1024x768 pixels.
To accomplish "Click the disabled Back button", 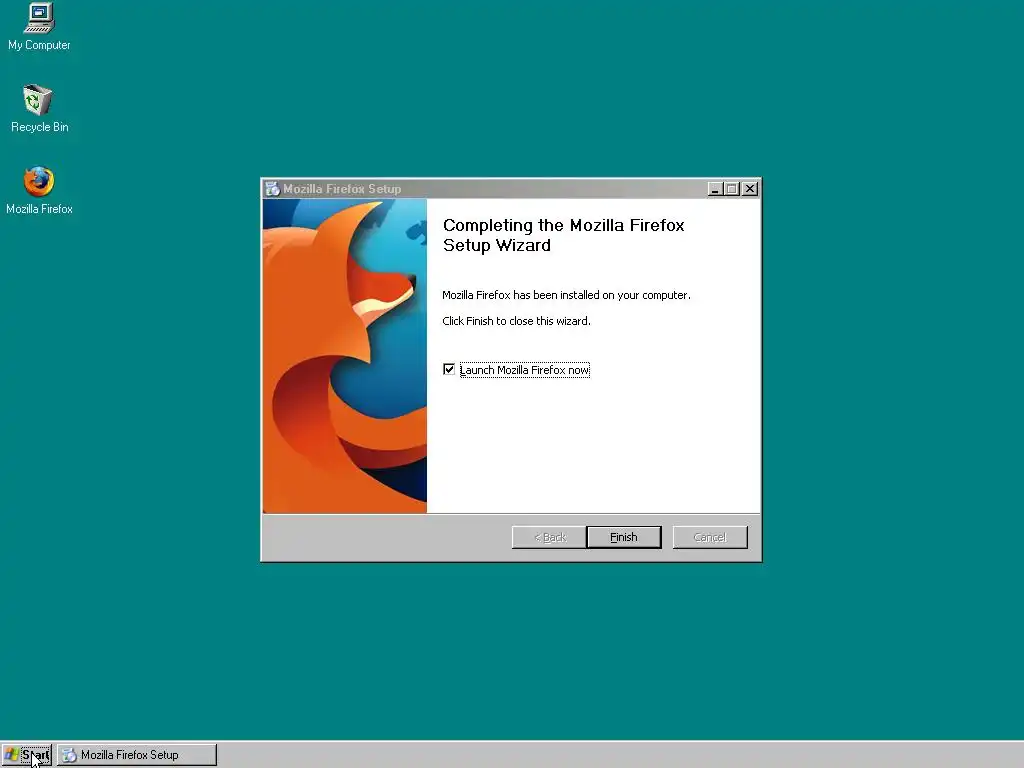I will click(x=549, y=537).
